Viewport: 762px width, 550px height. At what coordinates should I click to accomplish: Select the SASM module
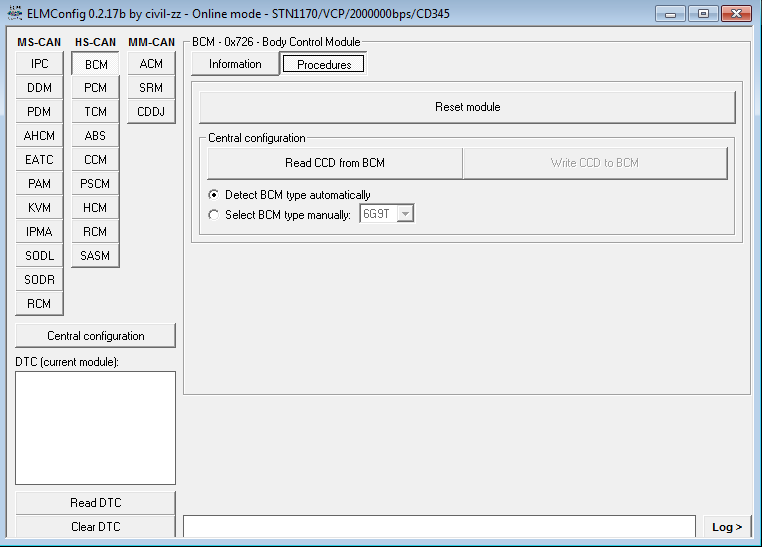[95, 256]
